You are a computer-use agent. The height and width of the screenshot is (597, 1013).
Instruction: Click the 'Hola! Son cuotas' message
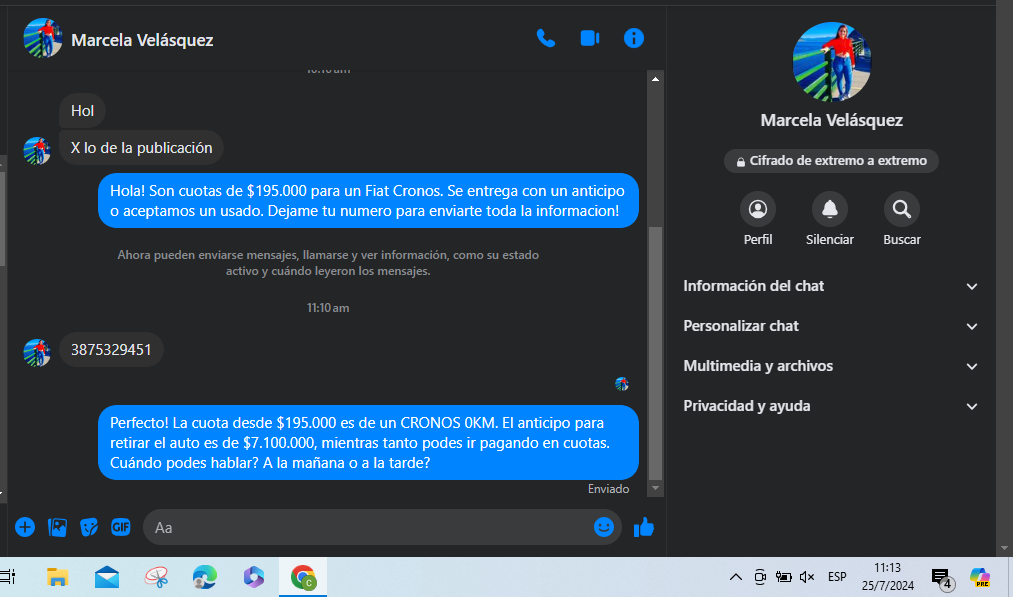(368, 200)
